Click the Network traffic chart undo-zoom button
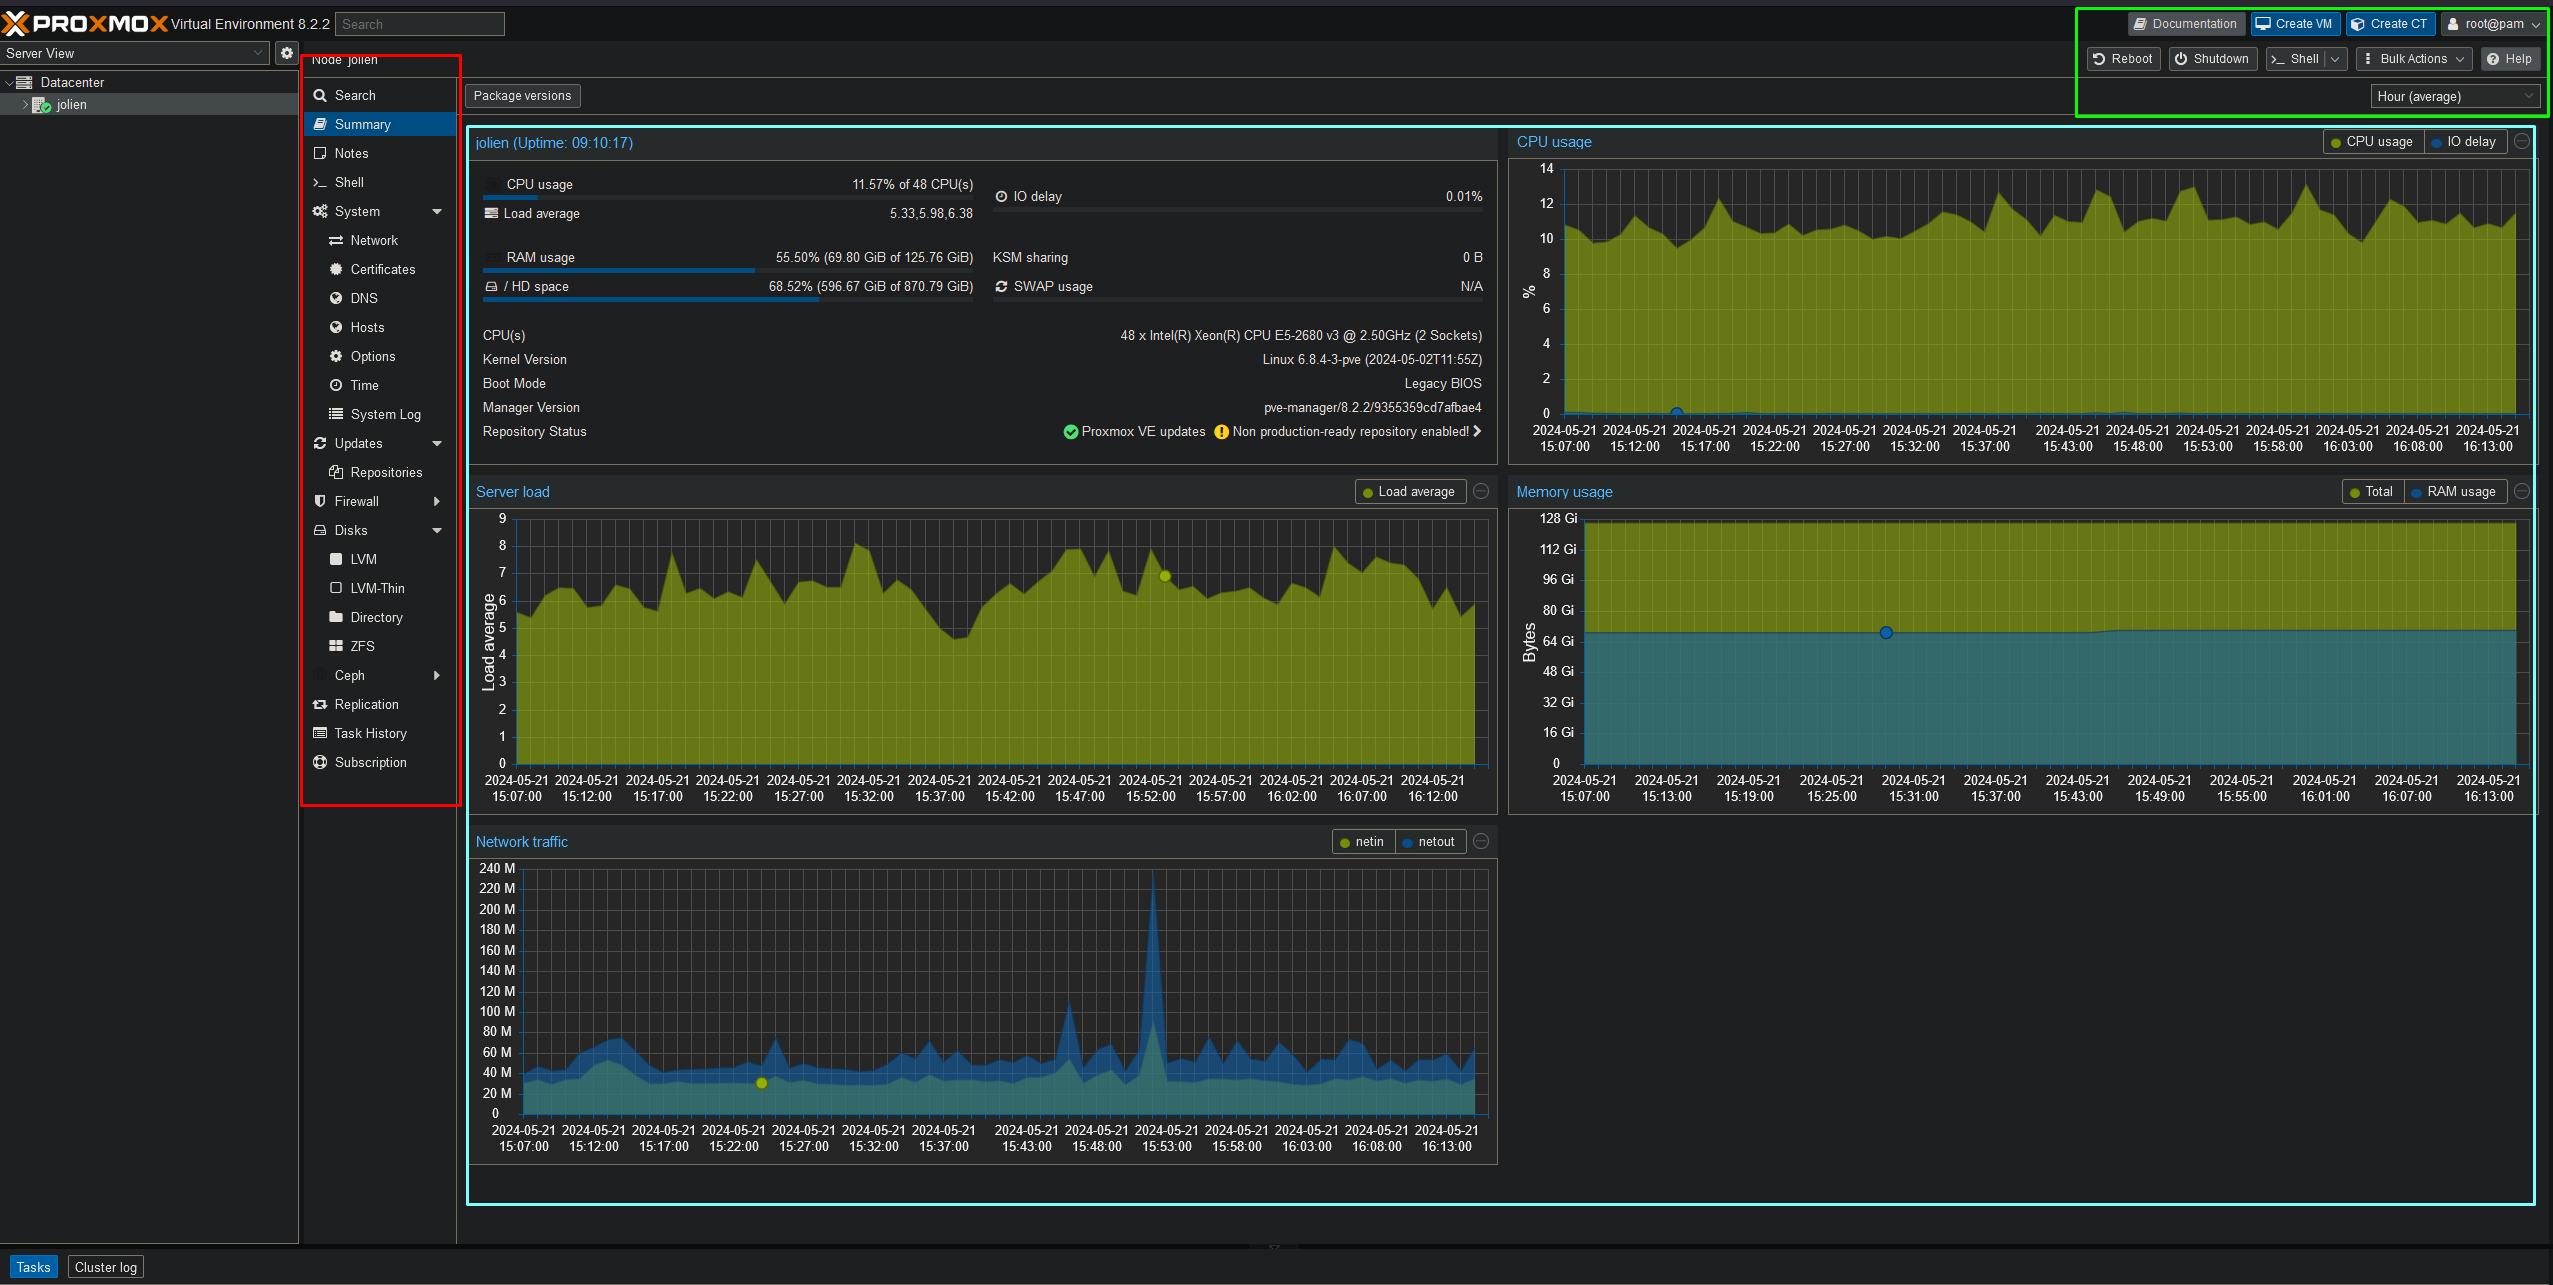The image size is (2553, 1285). (1481, 842)
